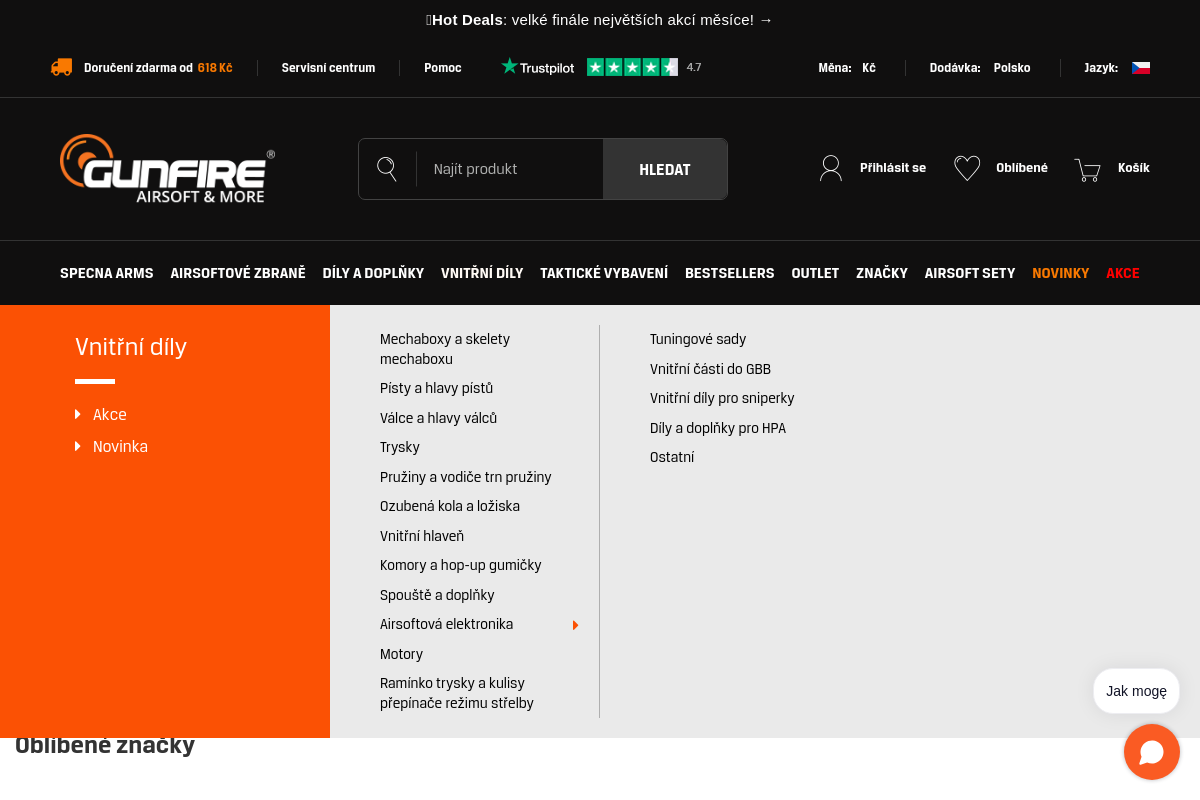Screen dimensions: 1200x800
Task: Open the Dodávka country selector
Action: point(980,68)
